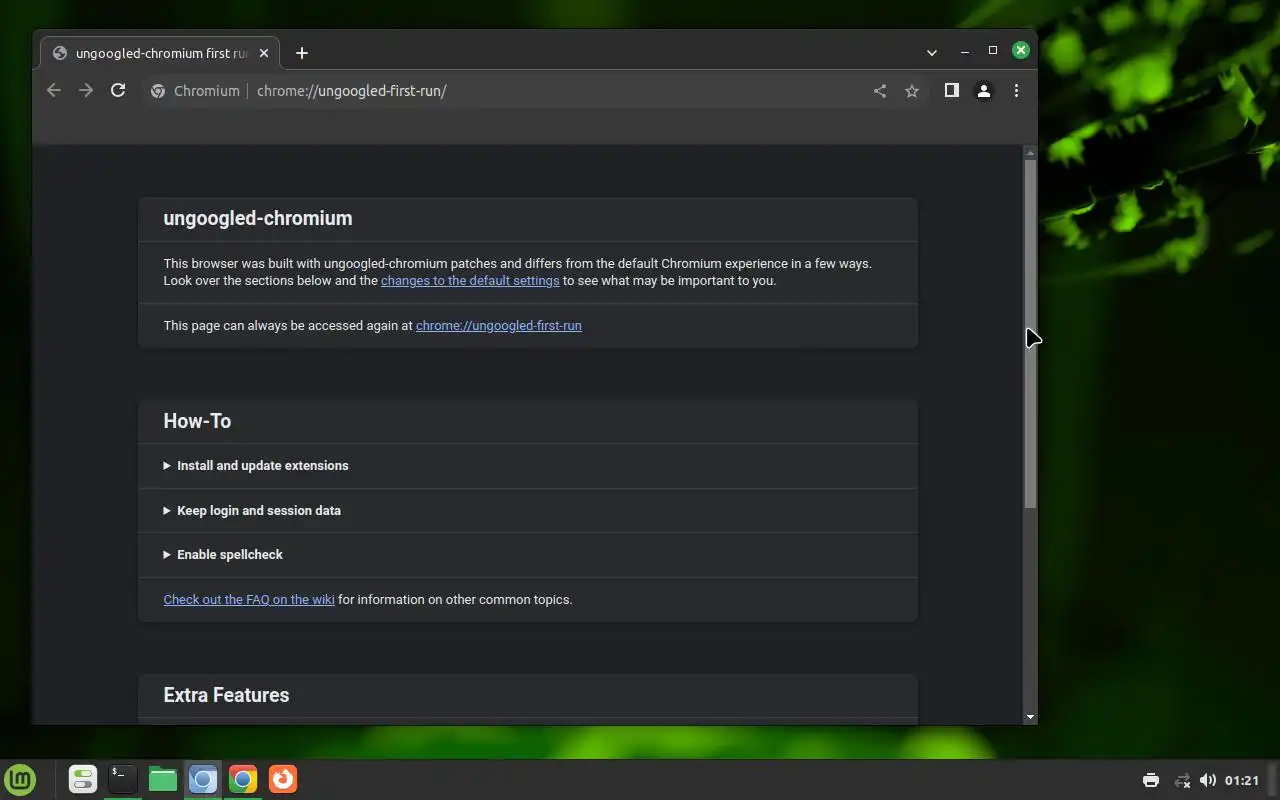The height and width of the screenshot is (800, 1280).
Task: Close the Chromium window
Action: [1021, 50]
